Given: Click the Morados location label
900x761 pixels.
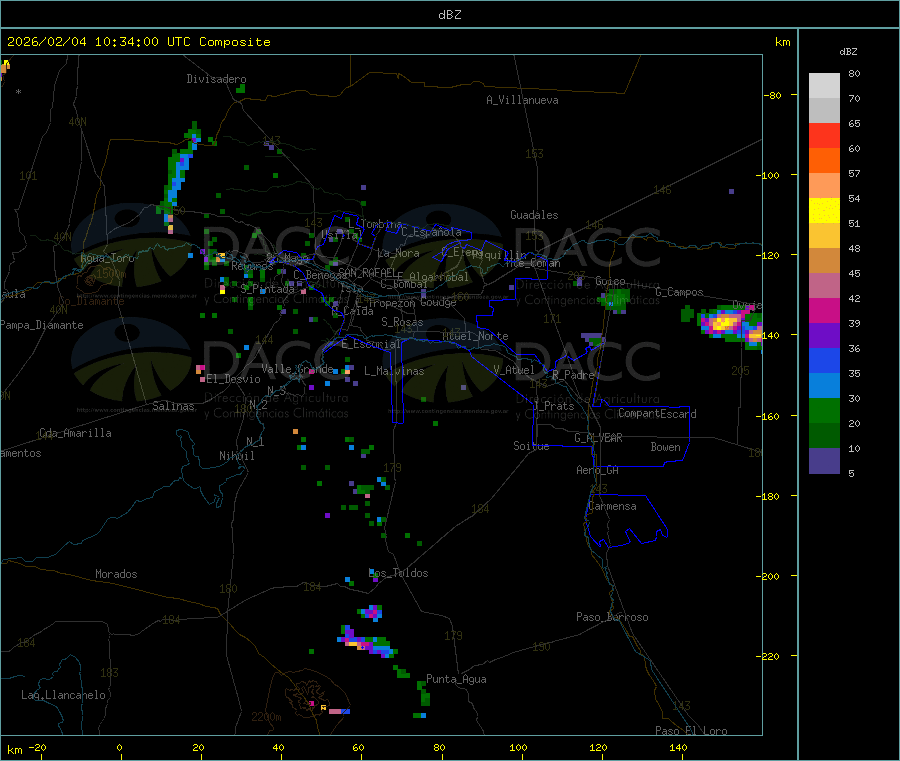Looking at the screenshot, I should pos(116,574).
